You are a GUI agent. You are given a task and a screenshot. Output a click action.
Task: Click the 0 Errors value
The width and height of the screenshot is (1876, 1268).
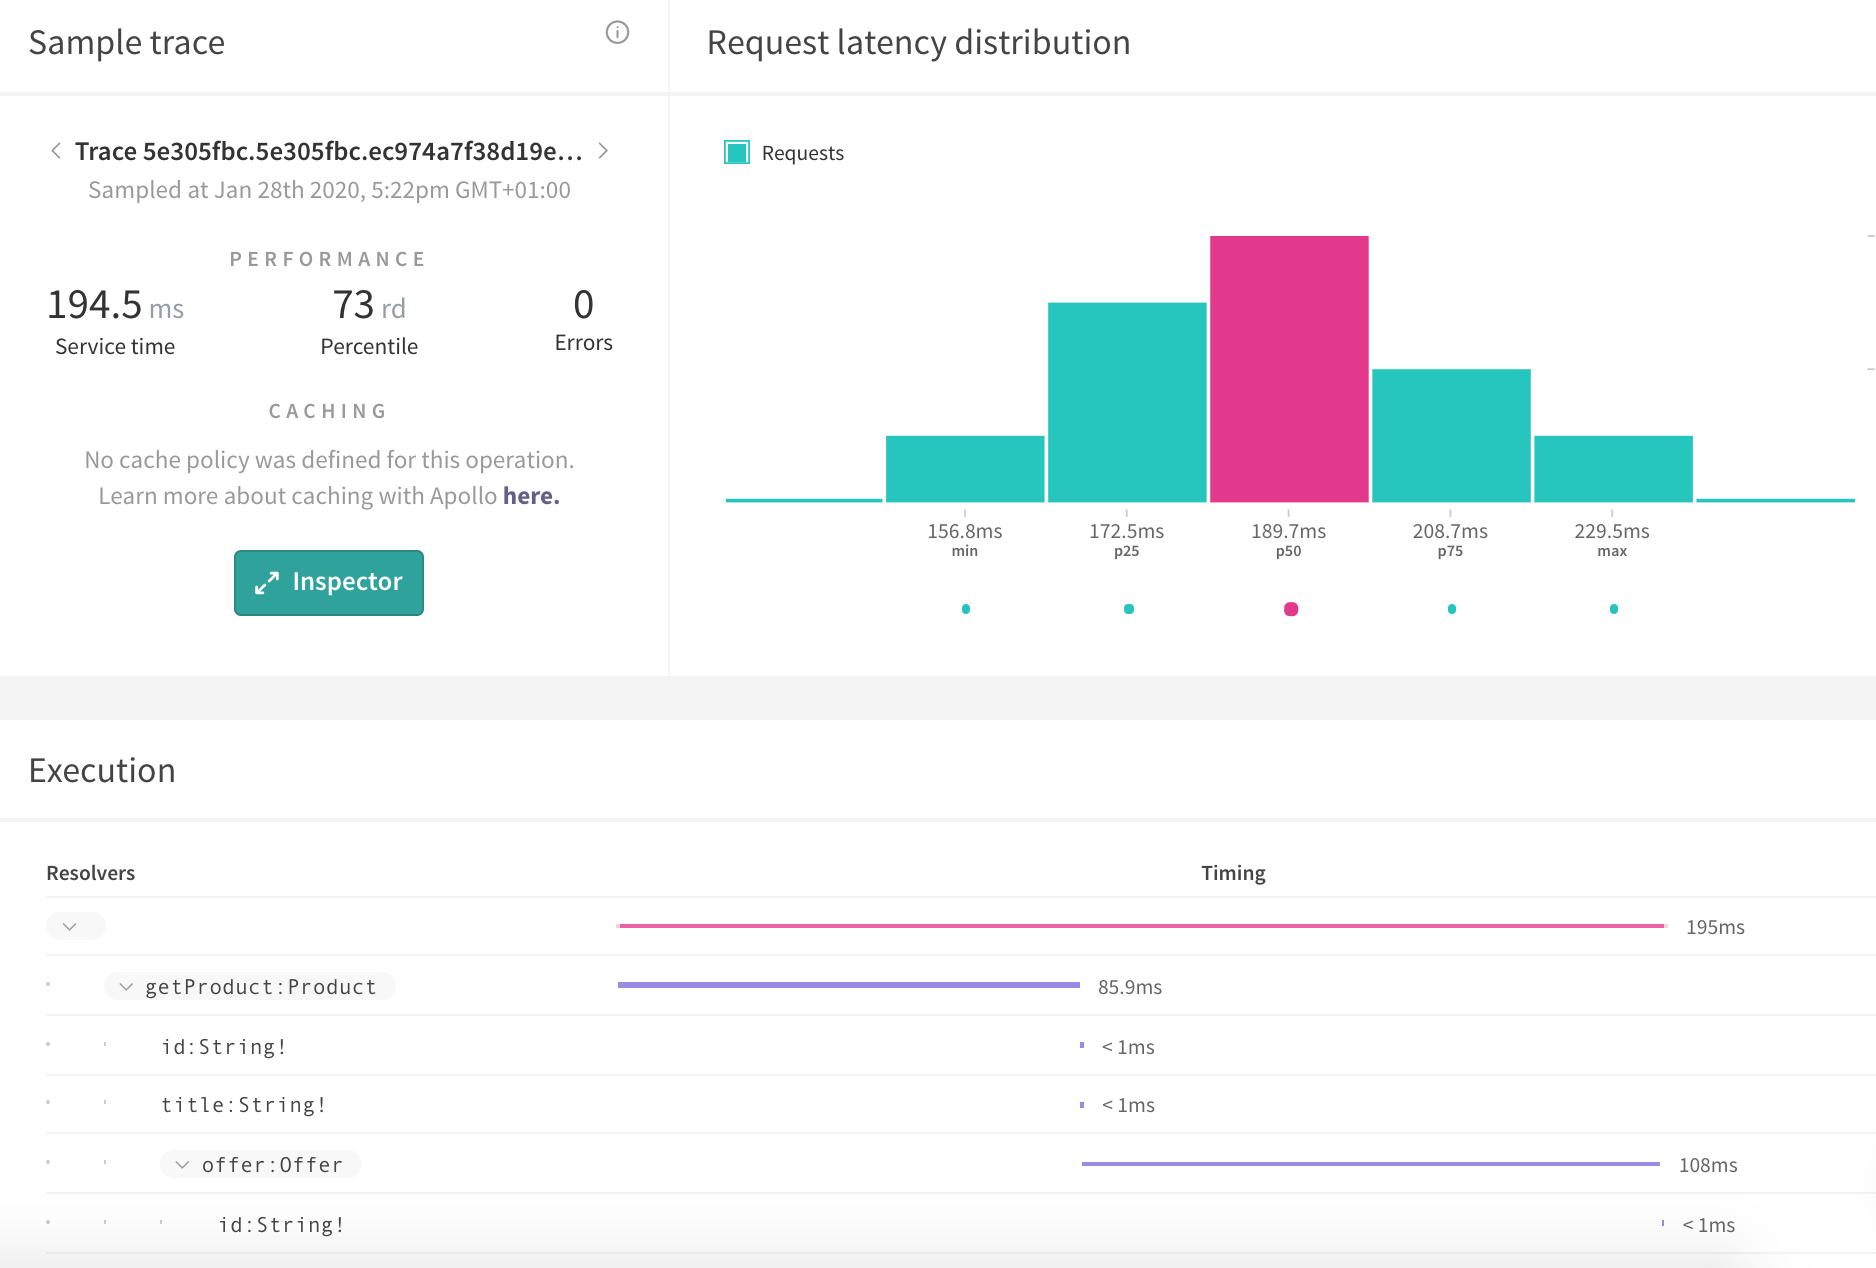(584, 304)
